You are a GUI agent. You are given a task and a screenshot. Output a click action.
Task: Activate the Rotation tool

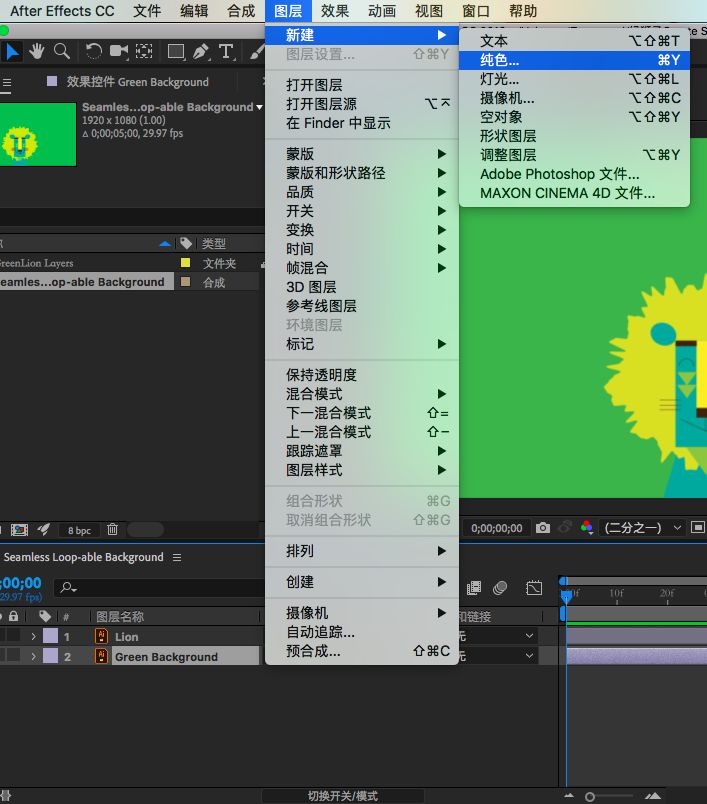[94, 51]
